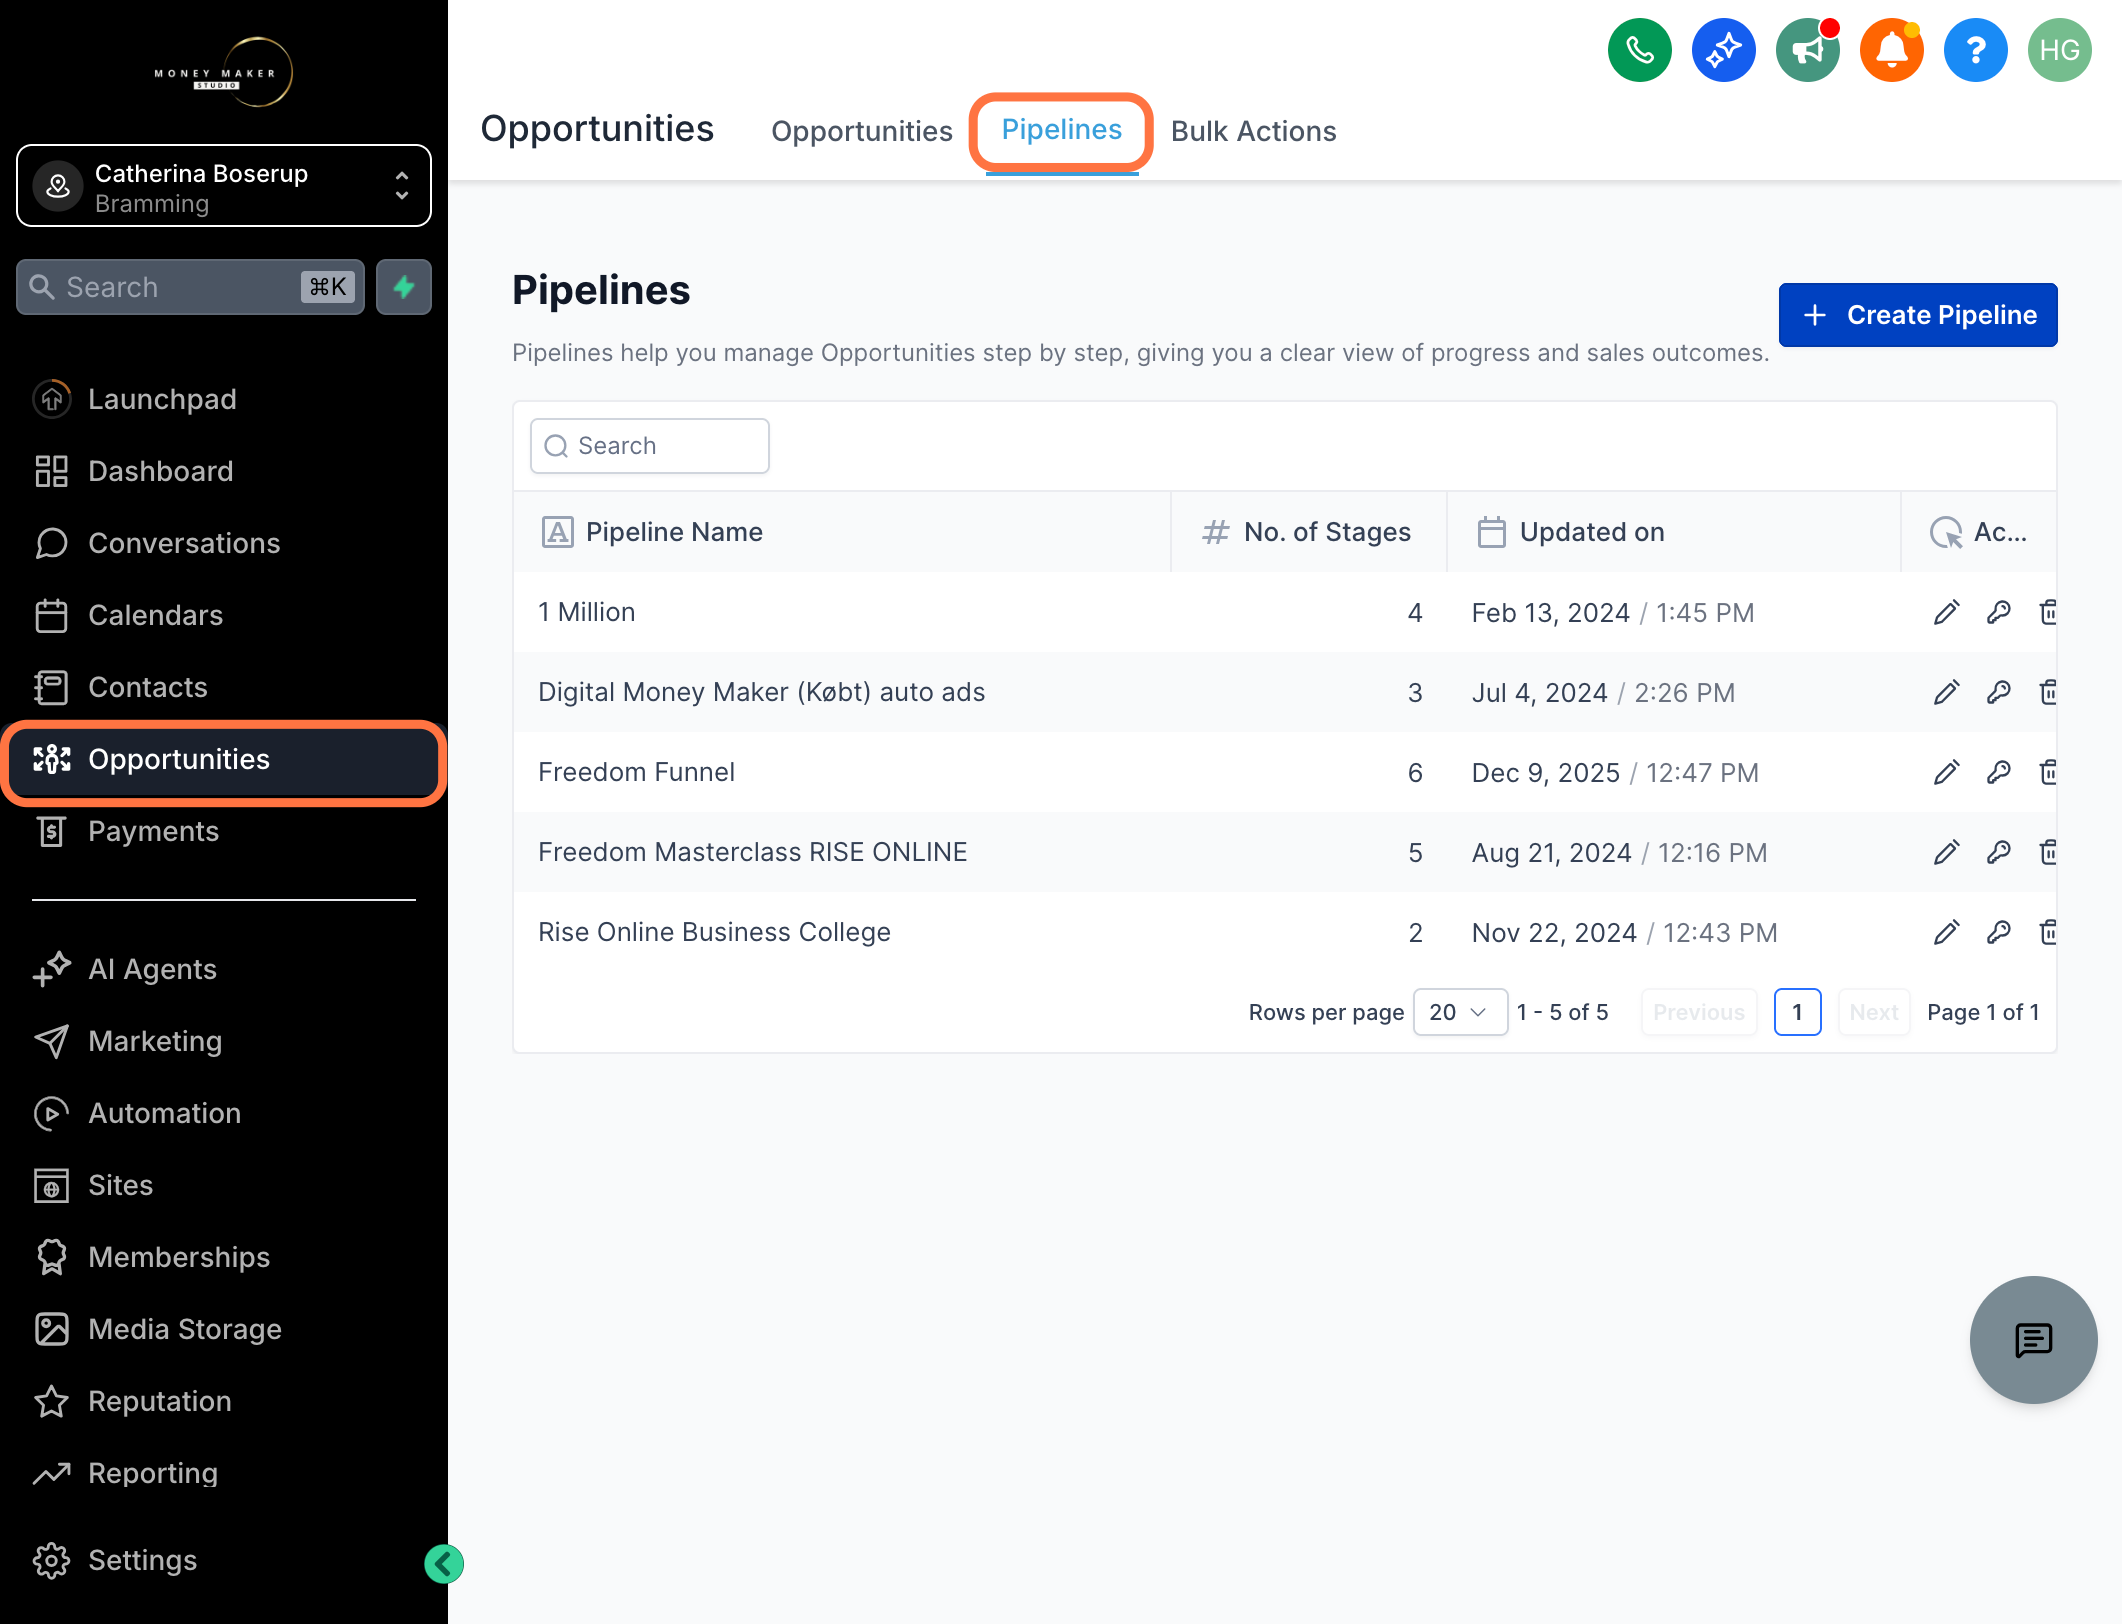Open Automation in the sidebar
This screenshot has height=1624, width=2122.
point(224,1113)
